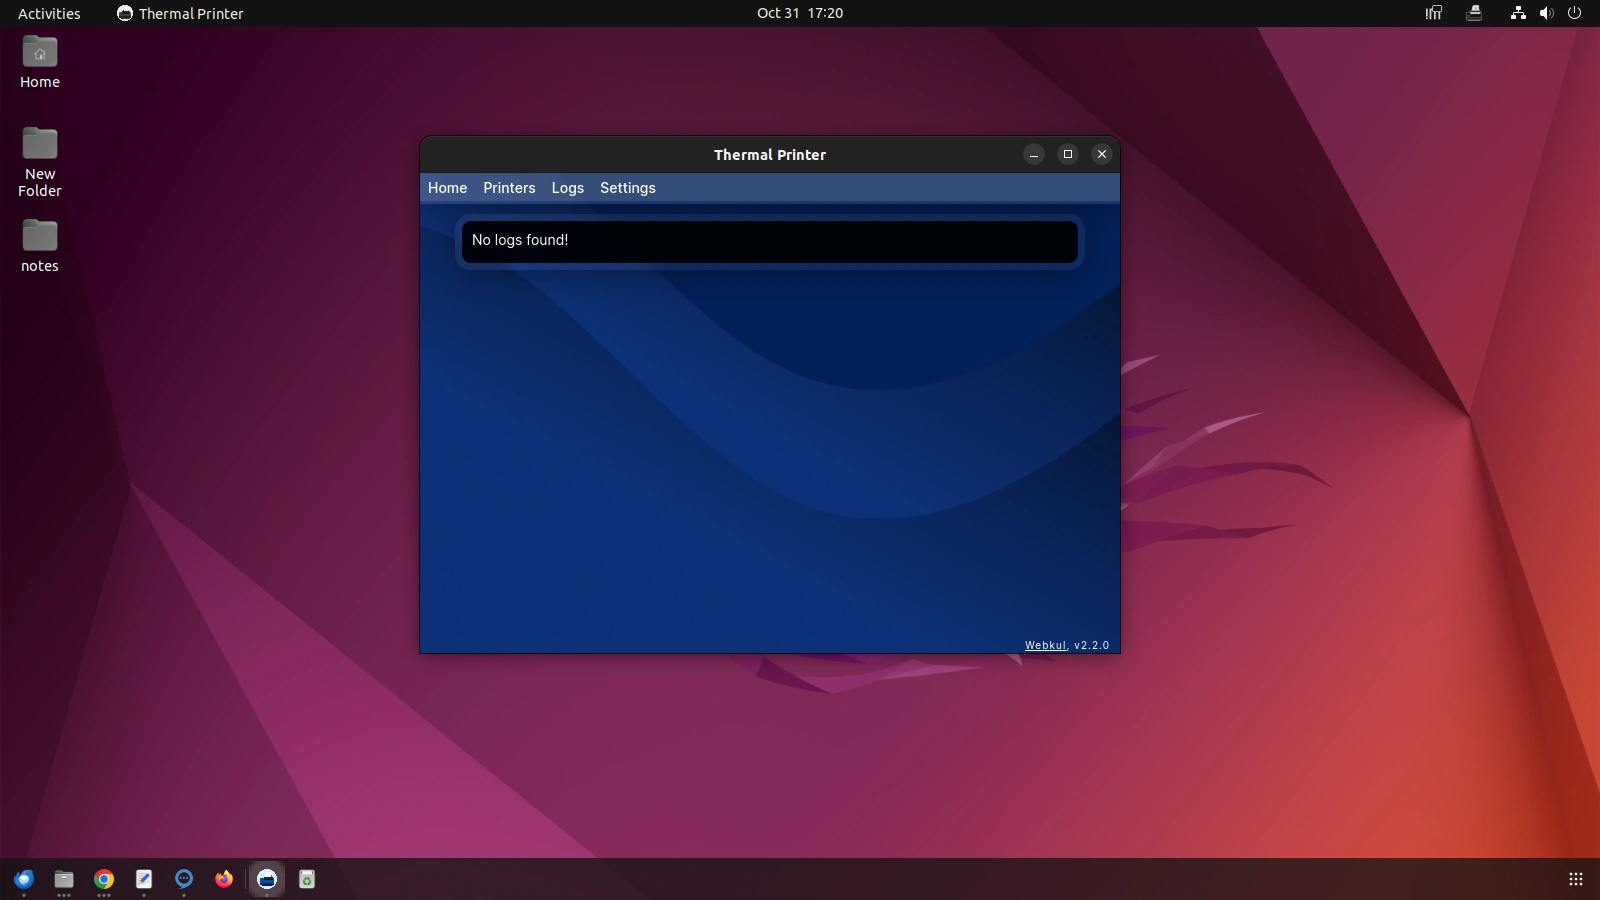This screenshot has width=1600, height=900.
Task: Open the Printers menu
Action: pyautogui.click(x=509, y=188)
